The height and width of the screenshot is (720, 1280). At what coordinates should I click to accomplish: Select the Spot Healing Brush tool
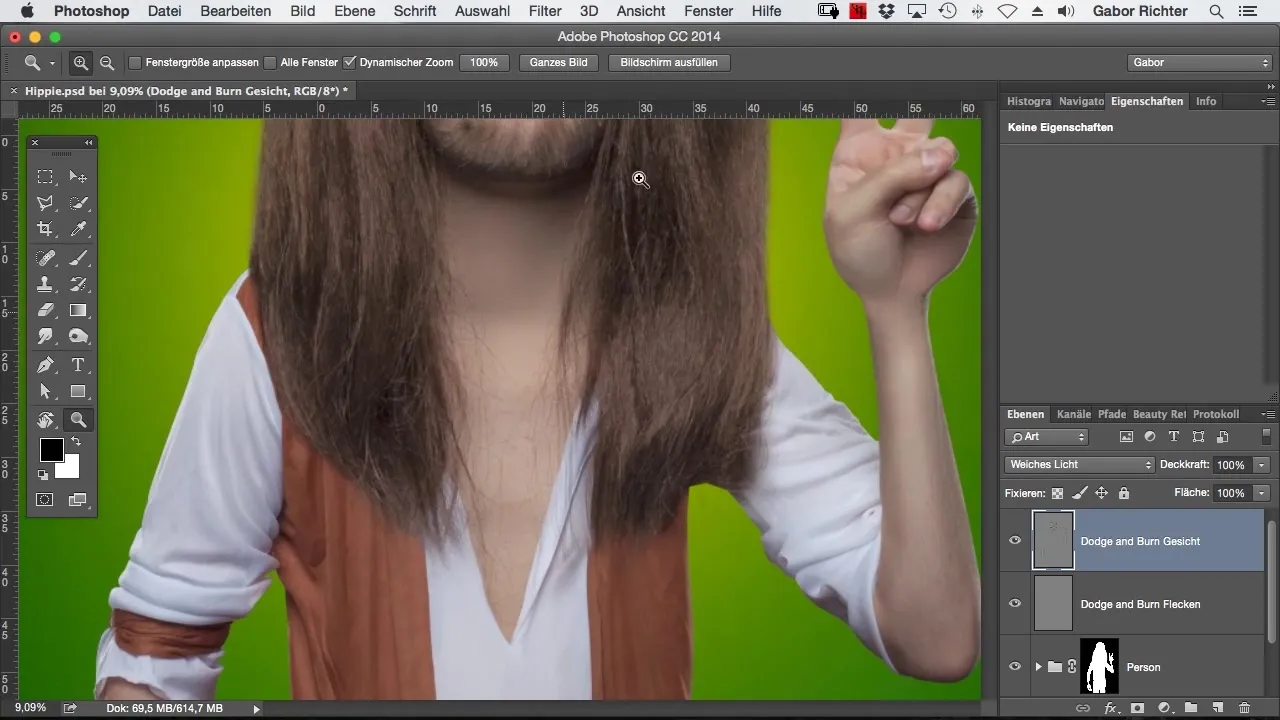46,258
